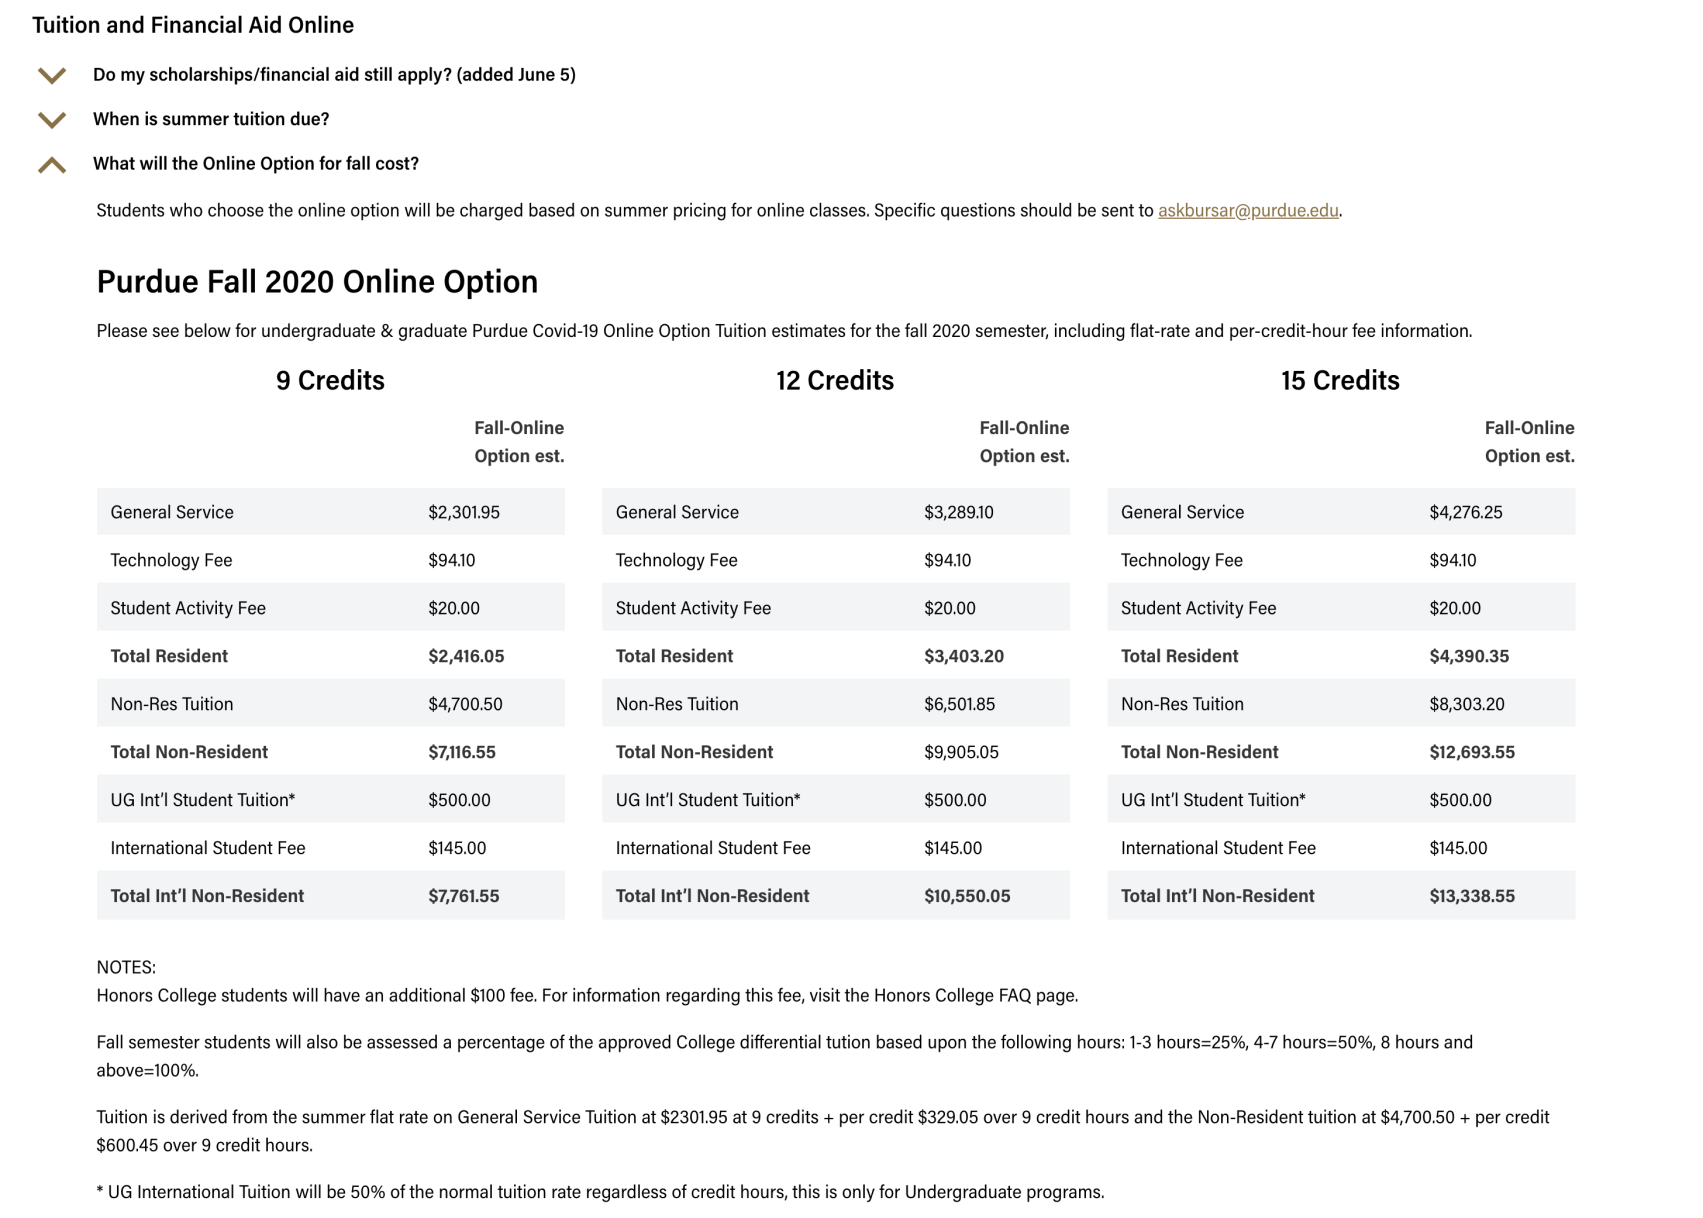
Task: Click 'What will the Online Option' question text
Action: (255, 164)
